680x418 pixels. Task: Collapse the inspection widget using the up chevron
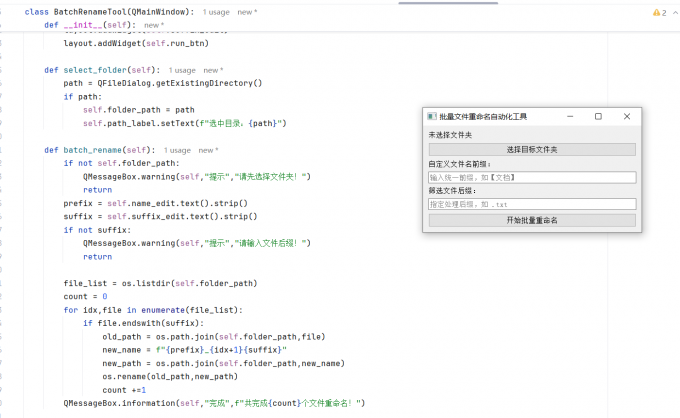[675, 13]
